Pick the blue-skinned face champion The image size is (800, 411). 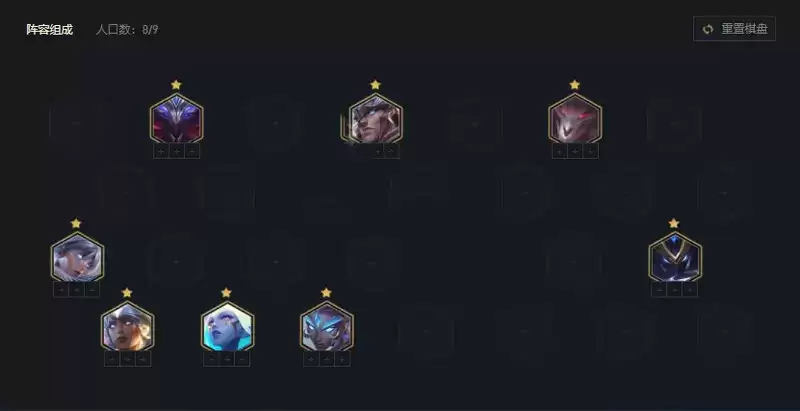pos(227,326)
